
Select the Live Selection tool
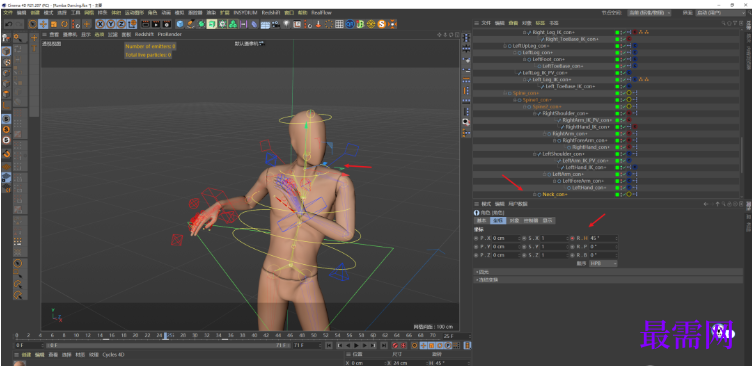click(x=33, y=24)
